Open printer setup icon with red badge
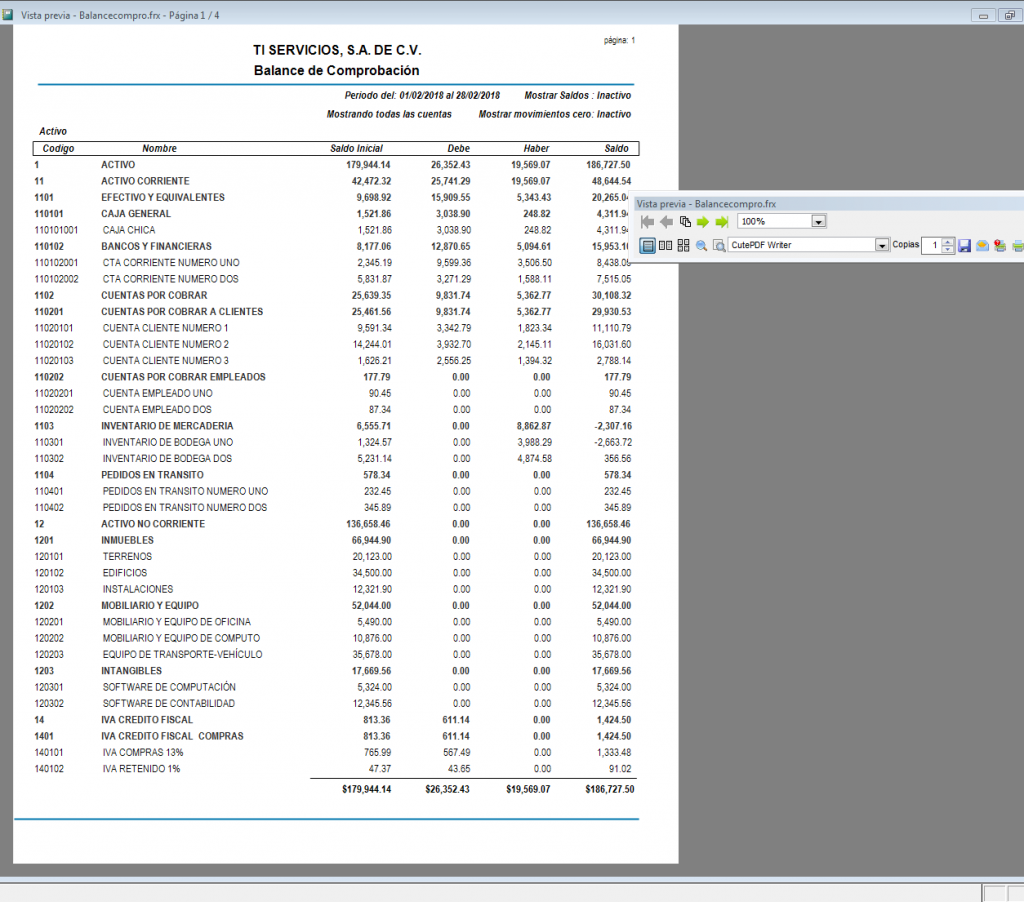Screen dimensions: 1024x902 tap(1000, 246)
